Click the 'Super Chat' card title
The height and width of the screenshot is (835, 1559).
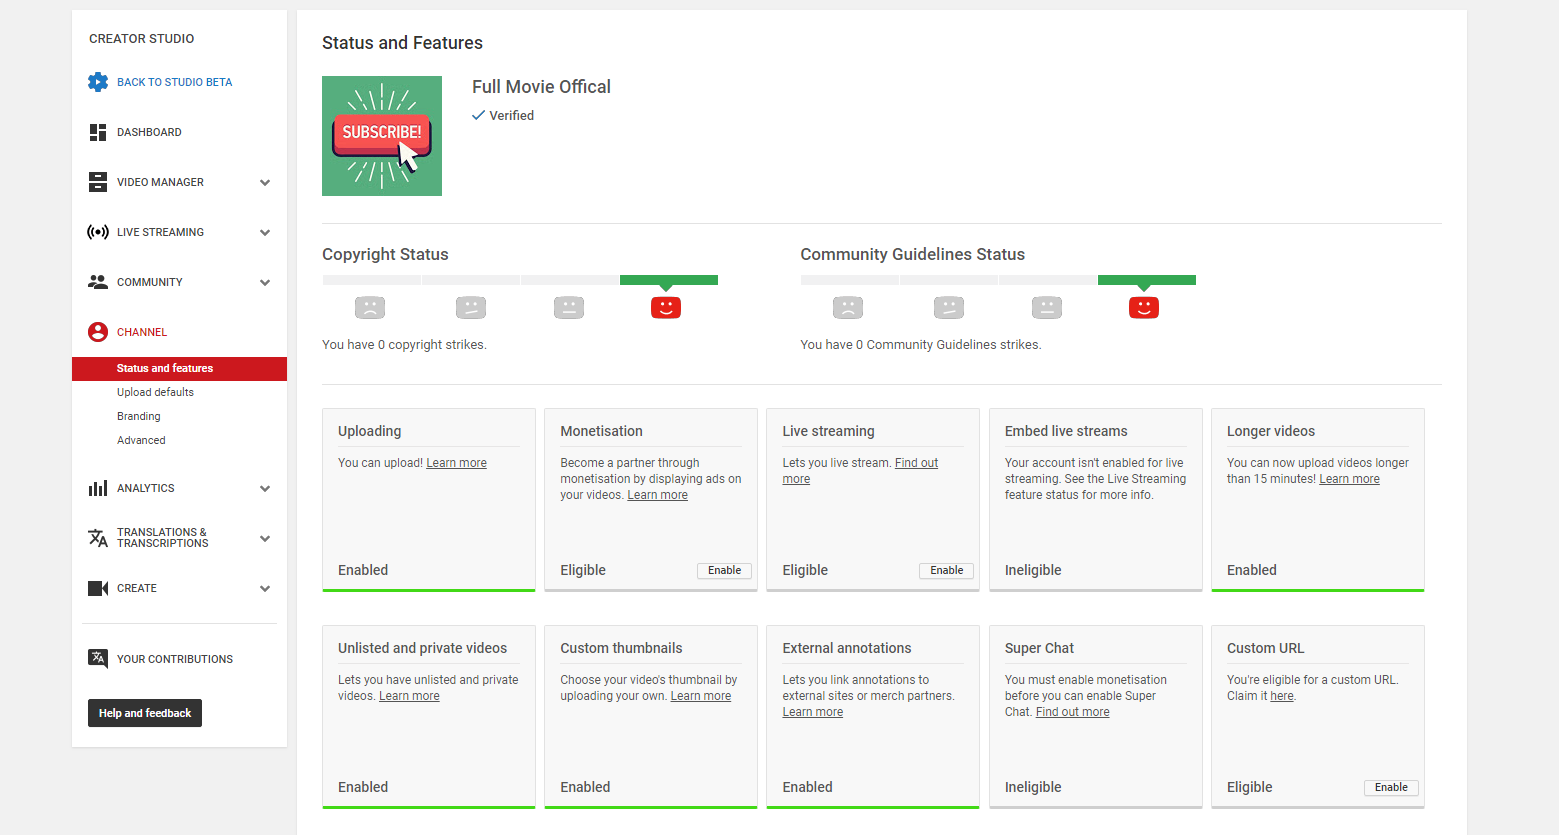pyautogui.click(x=1039, y=648)
